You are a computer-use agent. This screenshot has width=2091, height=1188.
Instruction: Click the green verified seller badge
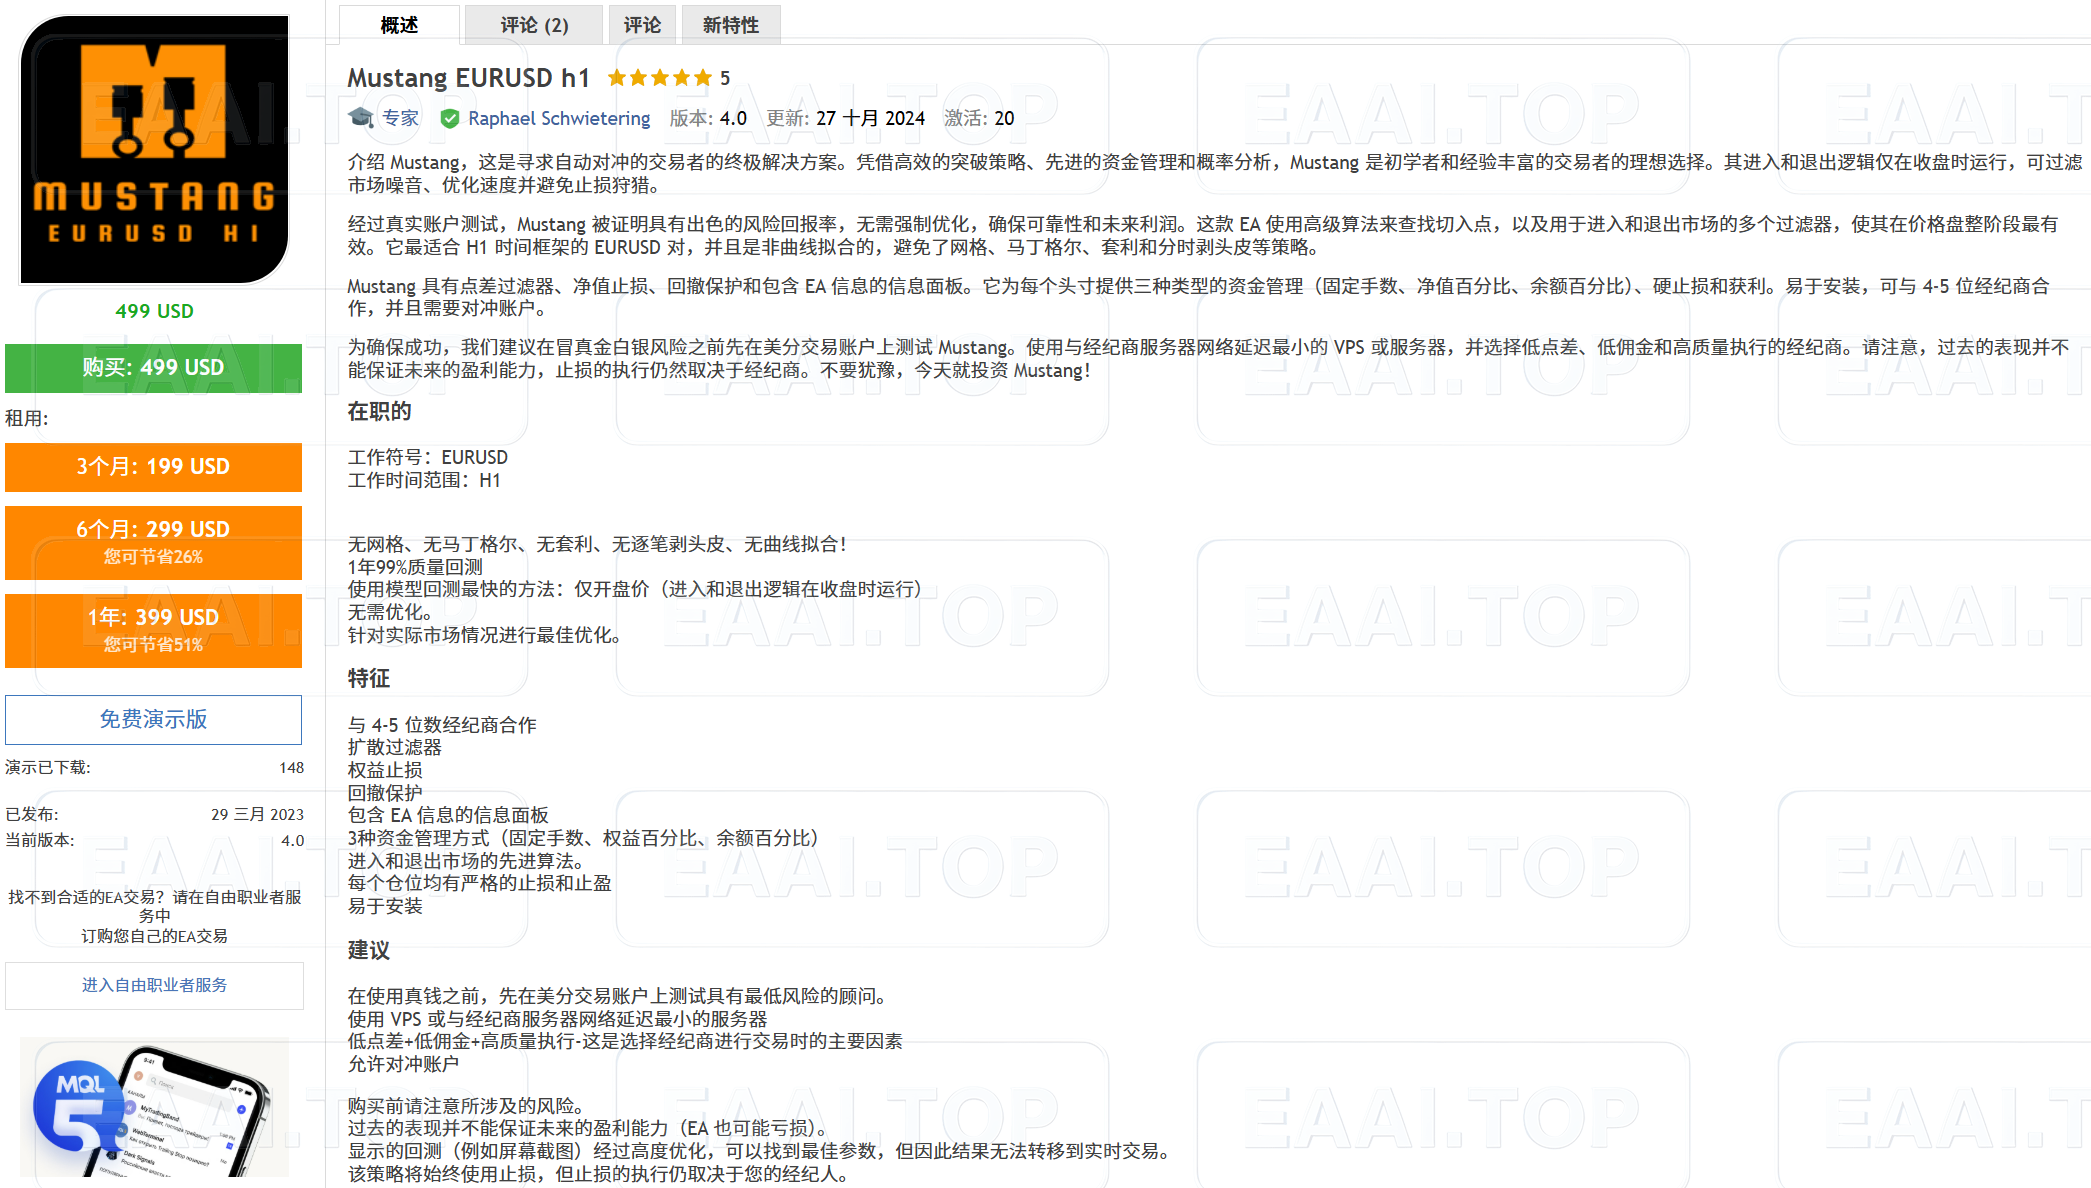pos(449,117)
